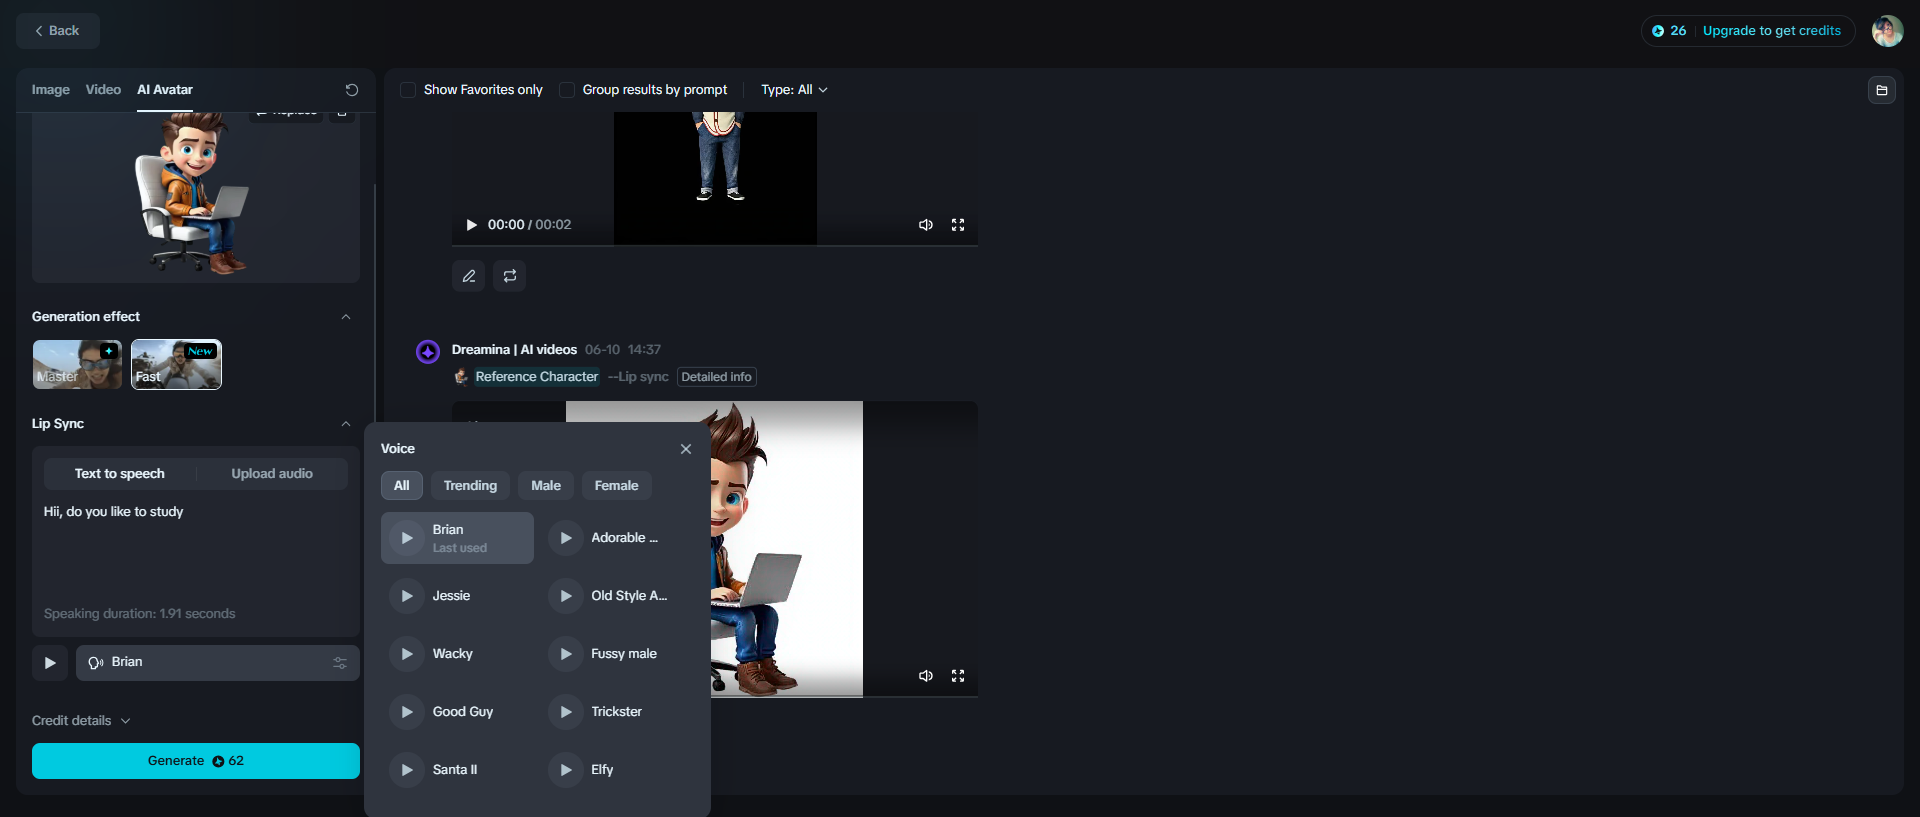Screen dimensions: 1920x817
Task: Collapse the Generation effect section
Action: pos(346,317)
